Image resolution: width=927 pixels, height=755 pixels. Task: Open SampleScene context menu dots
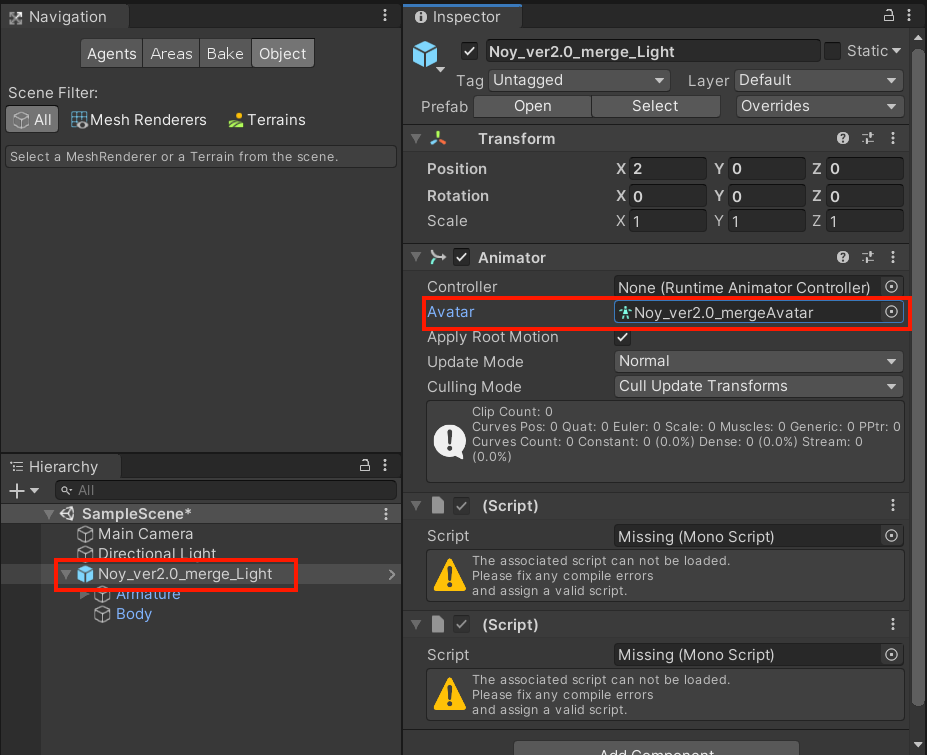tap(385, 514)
